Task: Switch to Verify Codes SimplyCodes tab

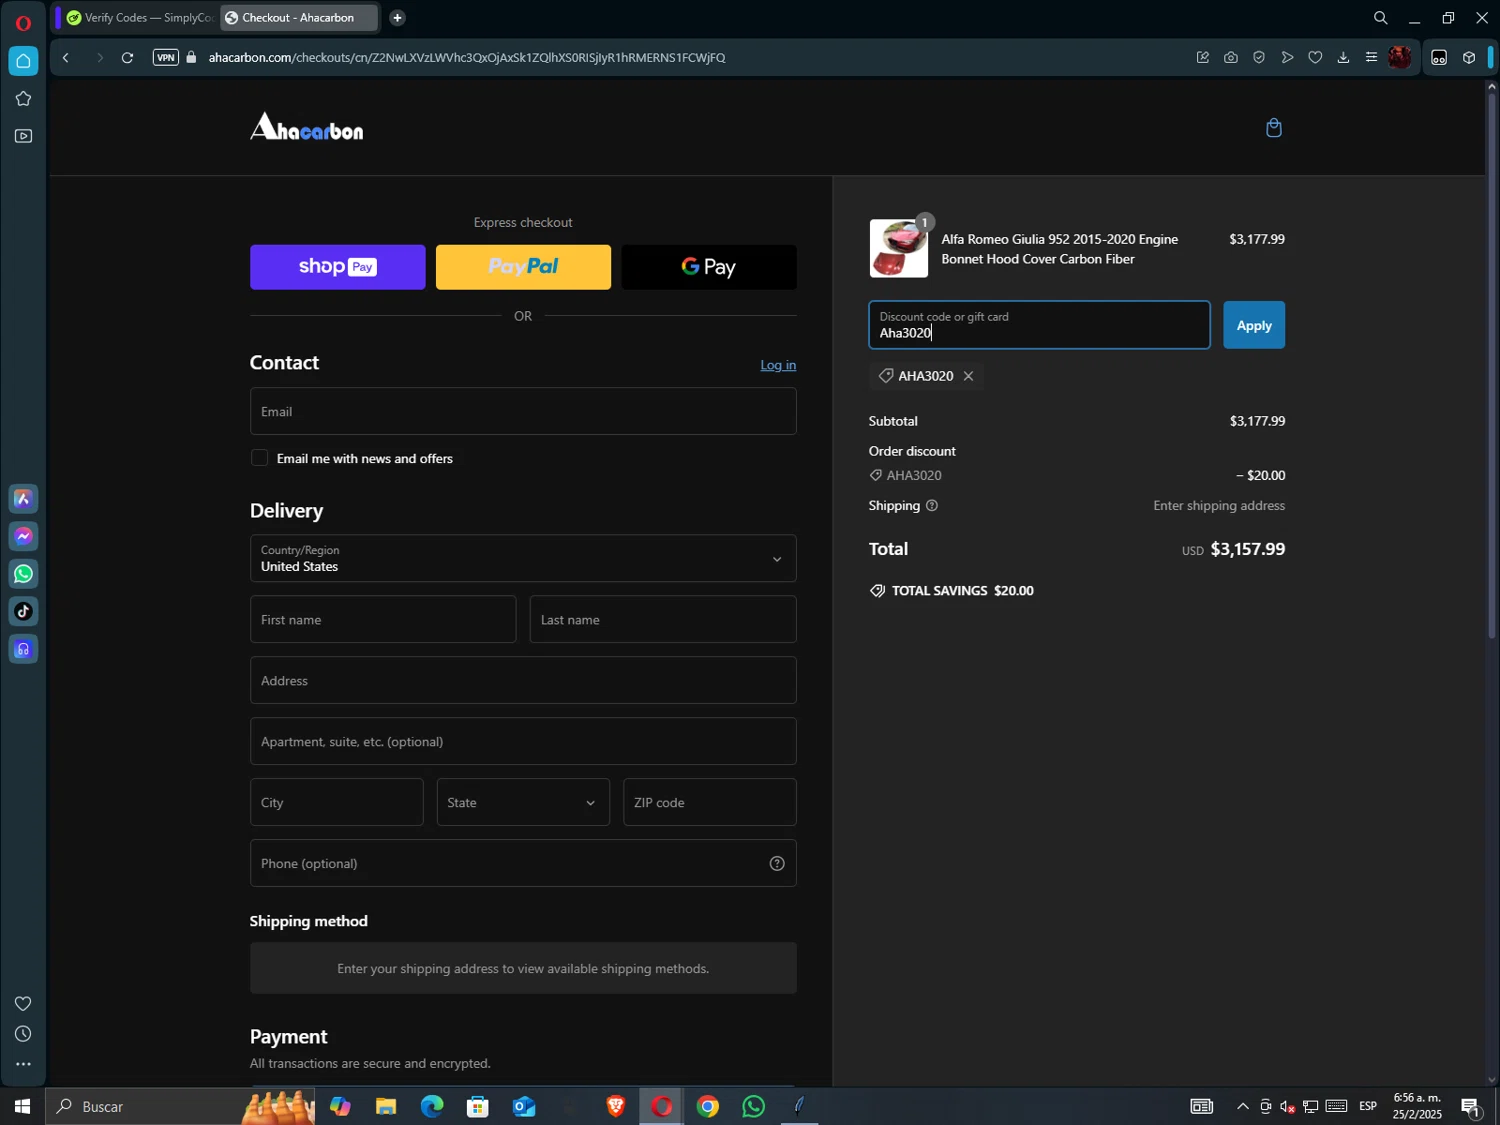Action: [x=138, y=18]
